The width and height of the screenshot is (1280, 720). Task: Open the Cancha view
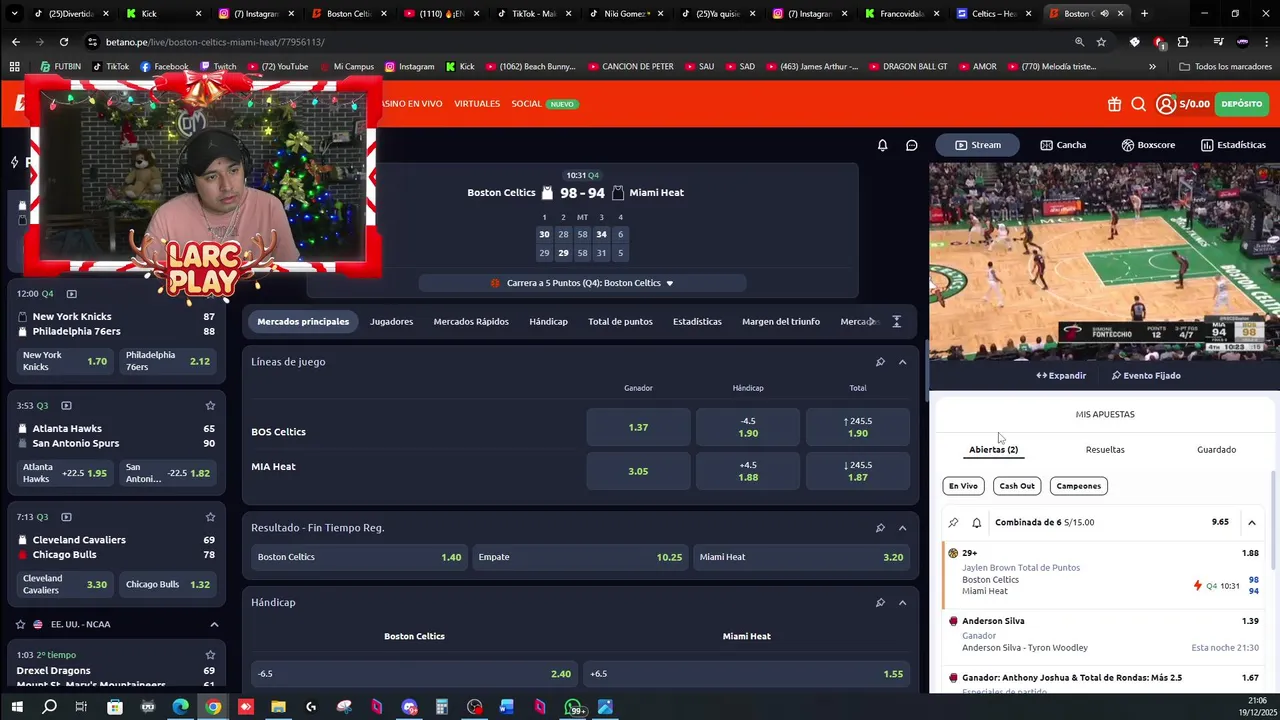1063,145
